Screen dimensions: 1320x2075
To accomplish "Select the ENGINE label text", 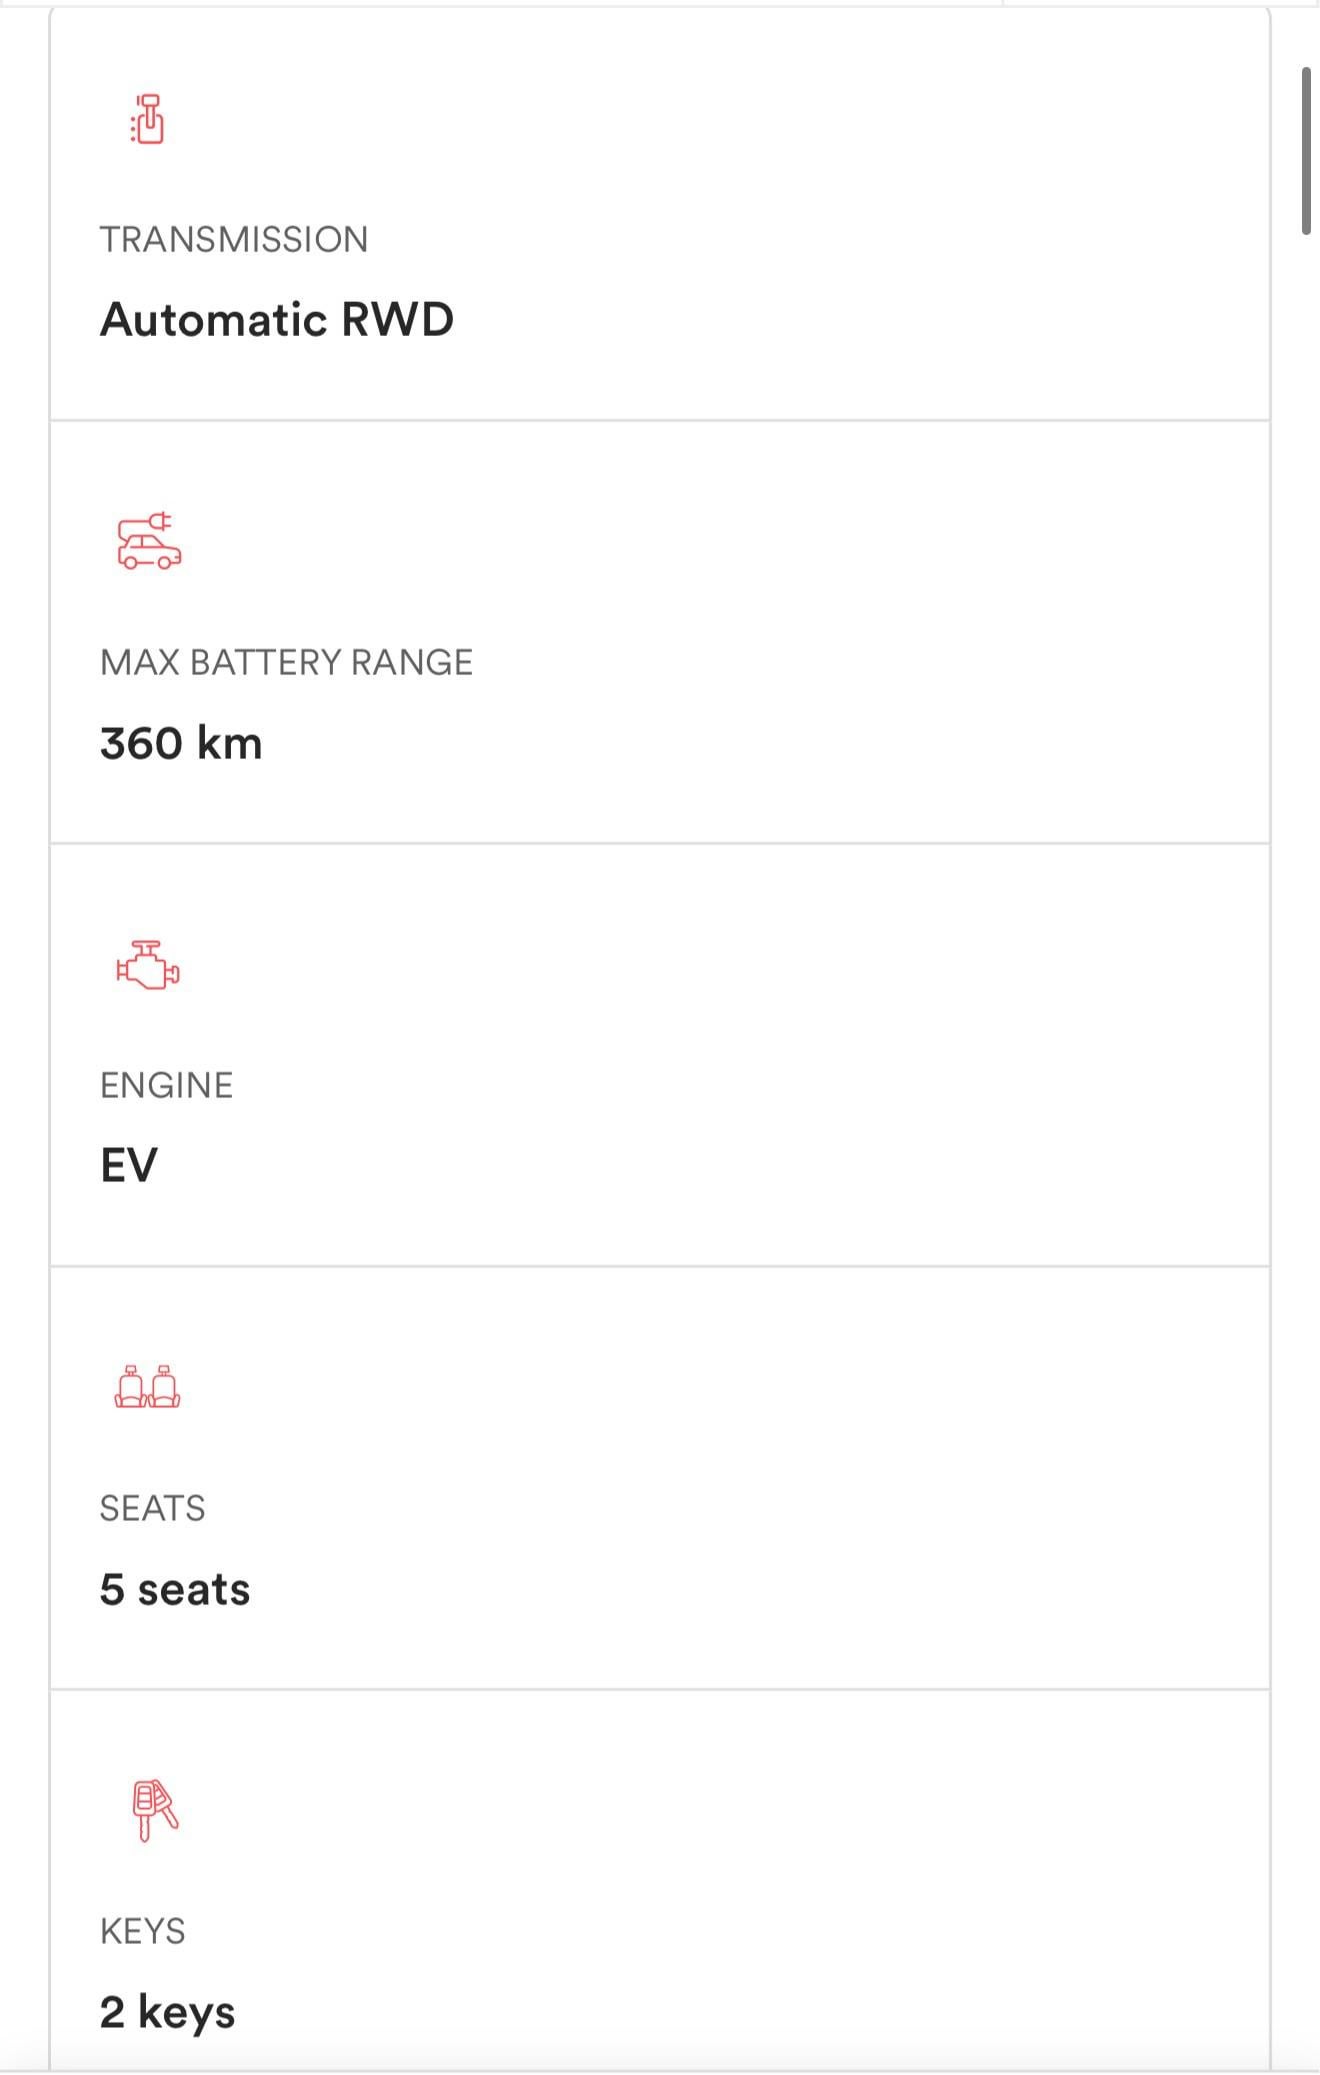I will [x=166, y=1086].
